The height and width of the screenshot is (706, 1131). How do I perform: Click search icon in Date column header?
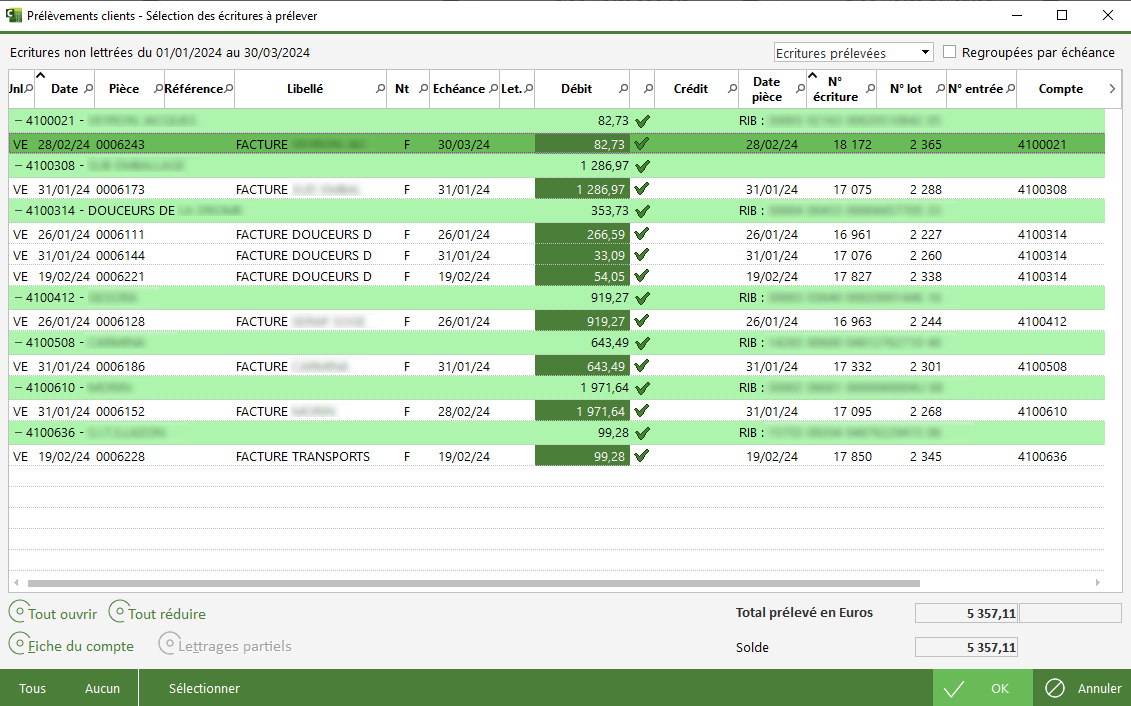[x=88, y=89]
